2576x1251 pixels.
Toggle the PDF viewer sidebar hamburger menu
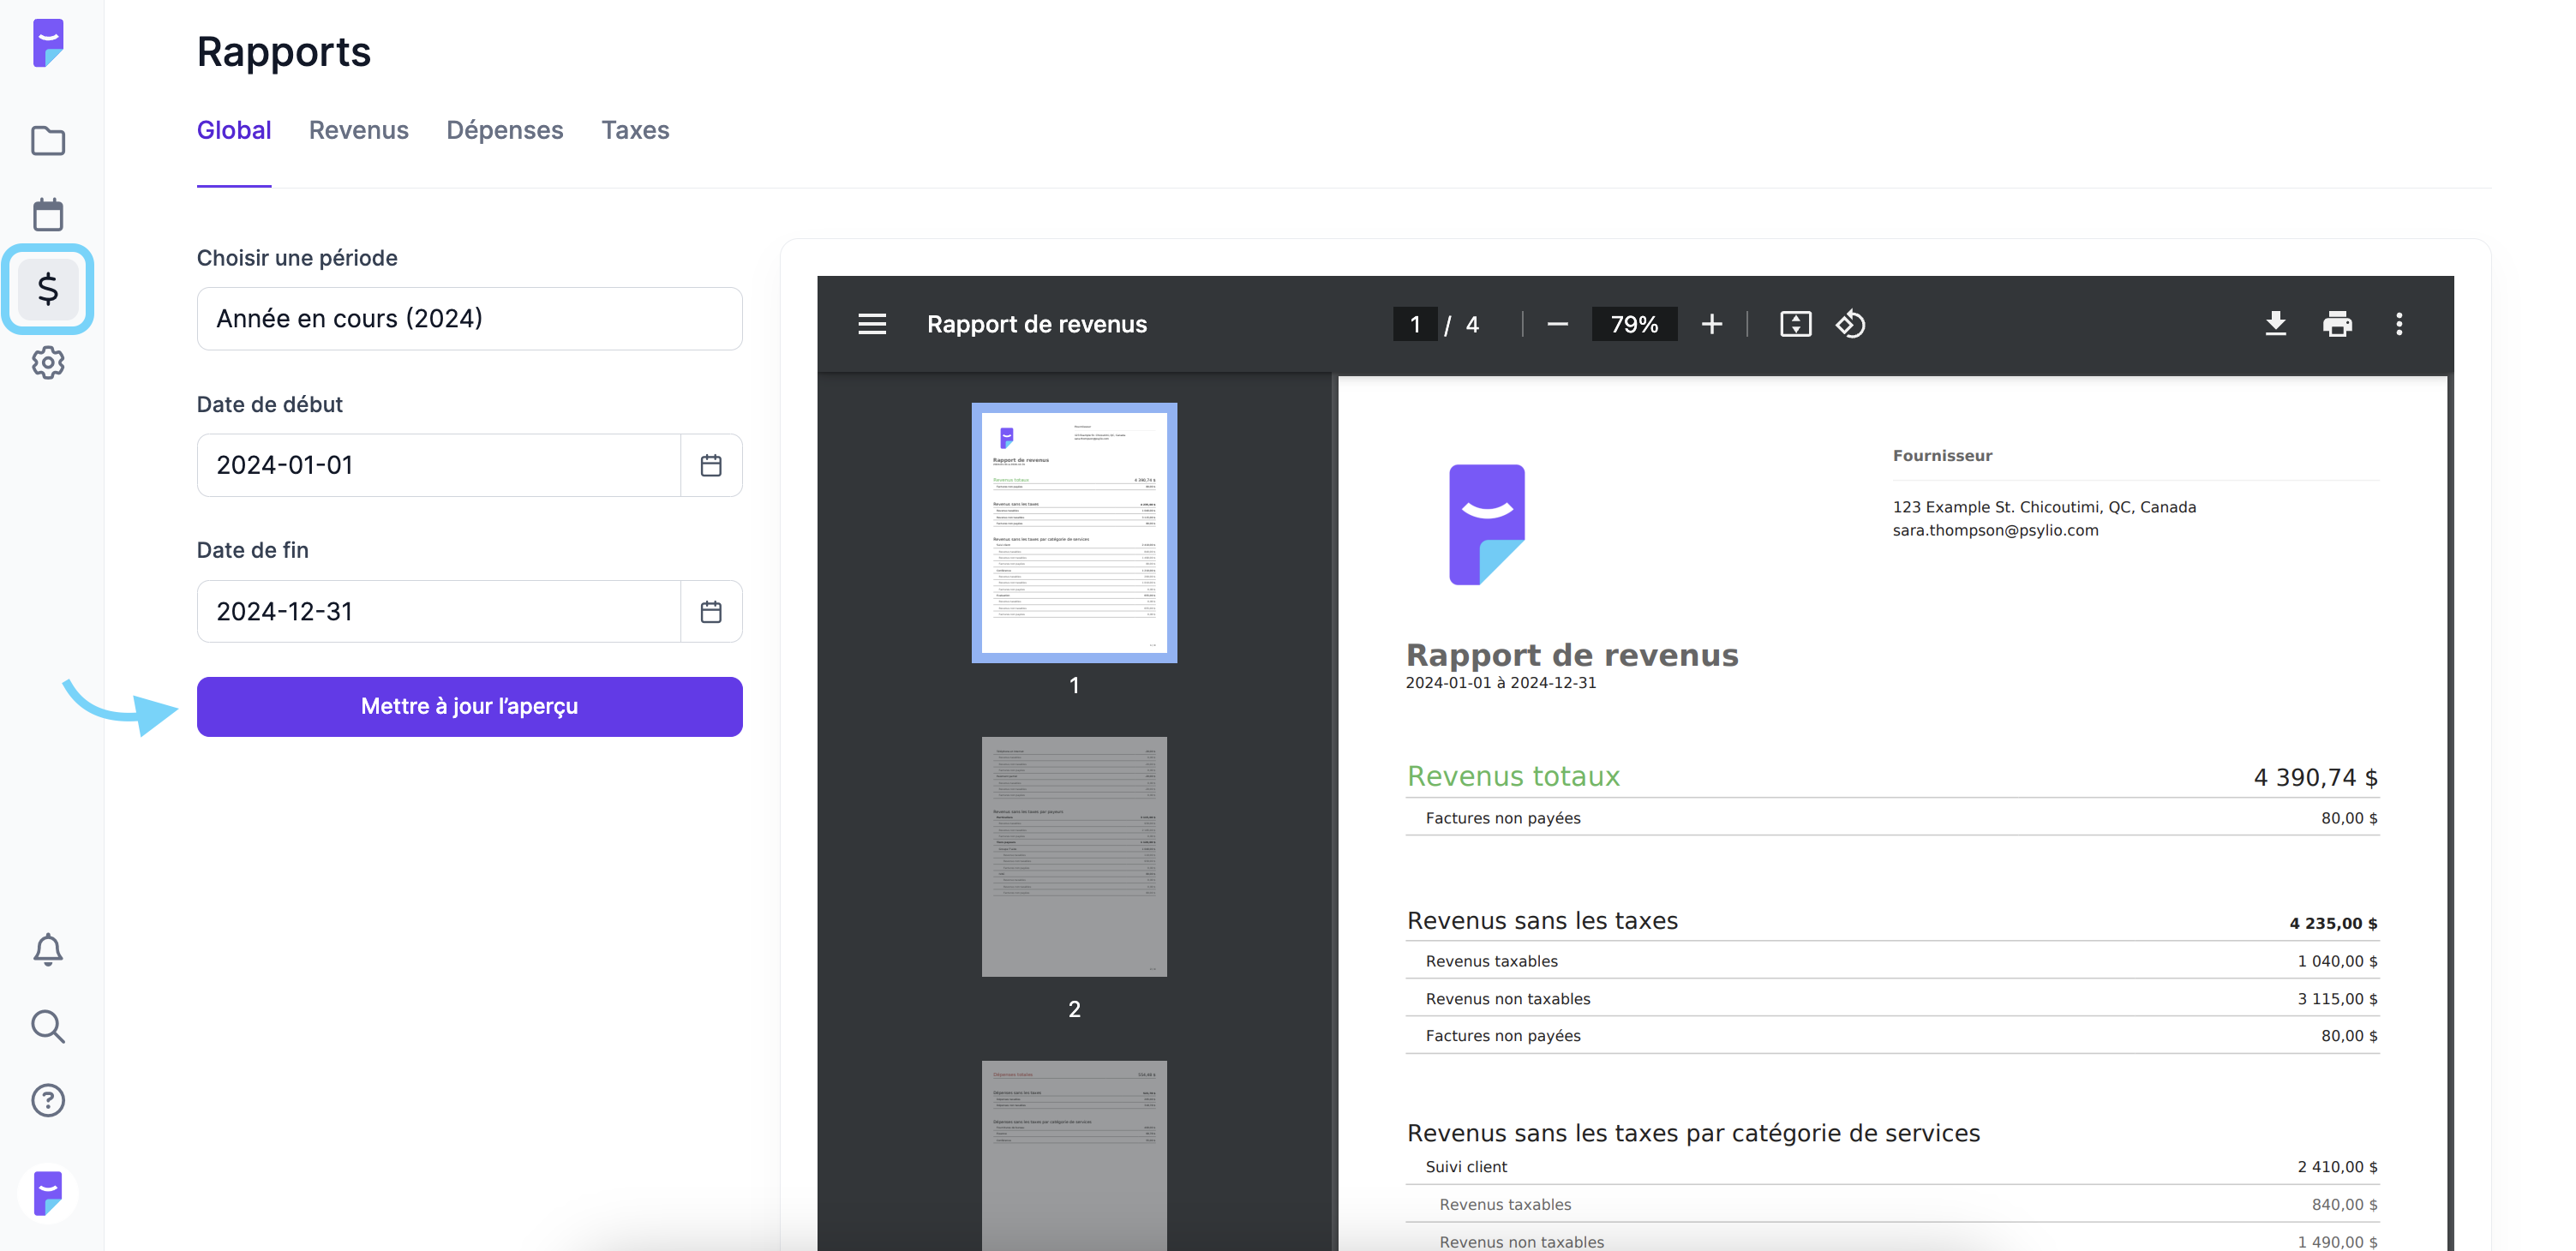872,324
